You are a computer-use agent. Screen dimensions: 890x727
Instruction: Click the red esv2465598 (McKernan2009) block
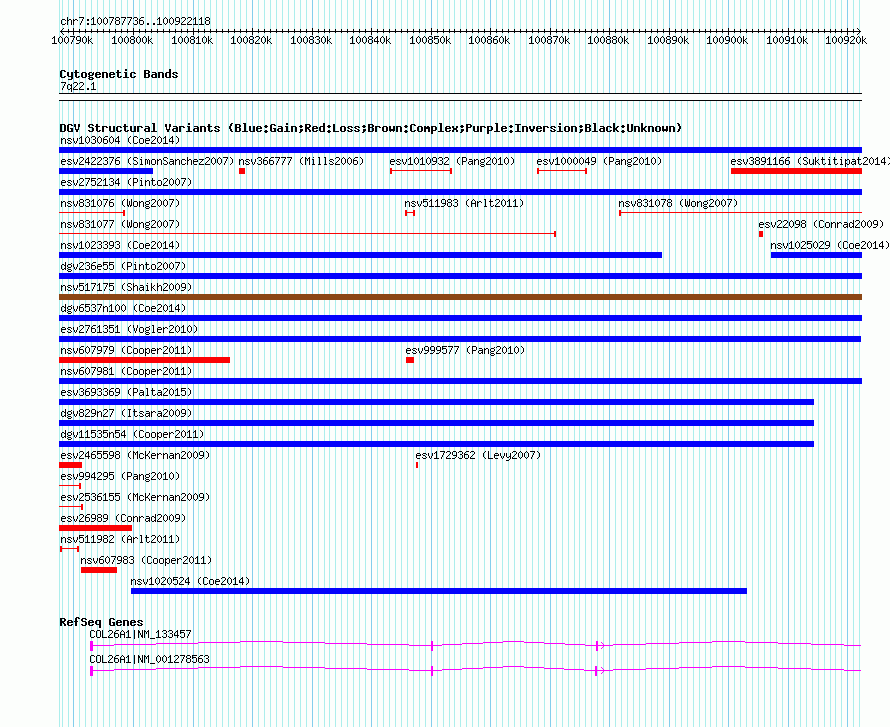click(70, 465)
